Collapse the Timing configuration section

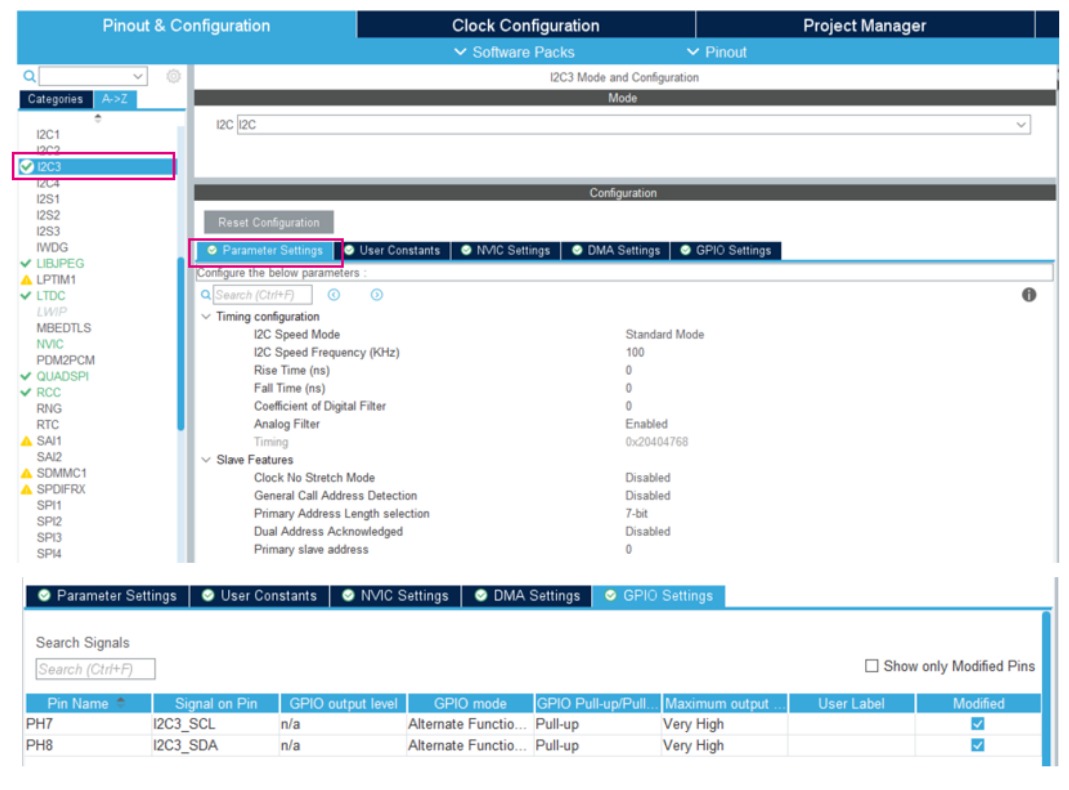pos(206,316)
